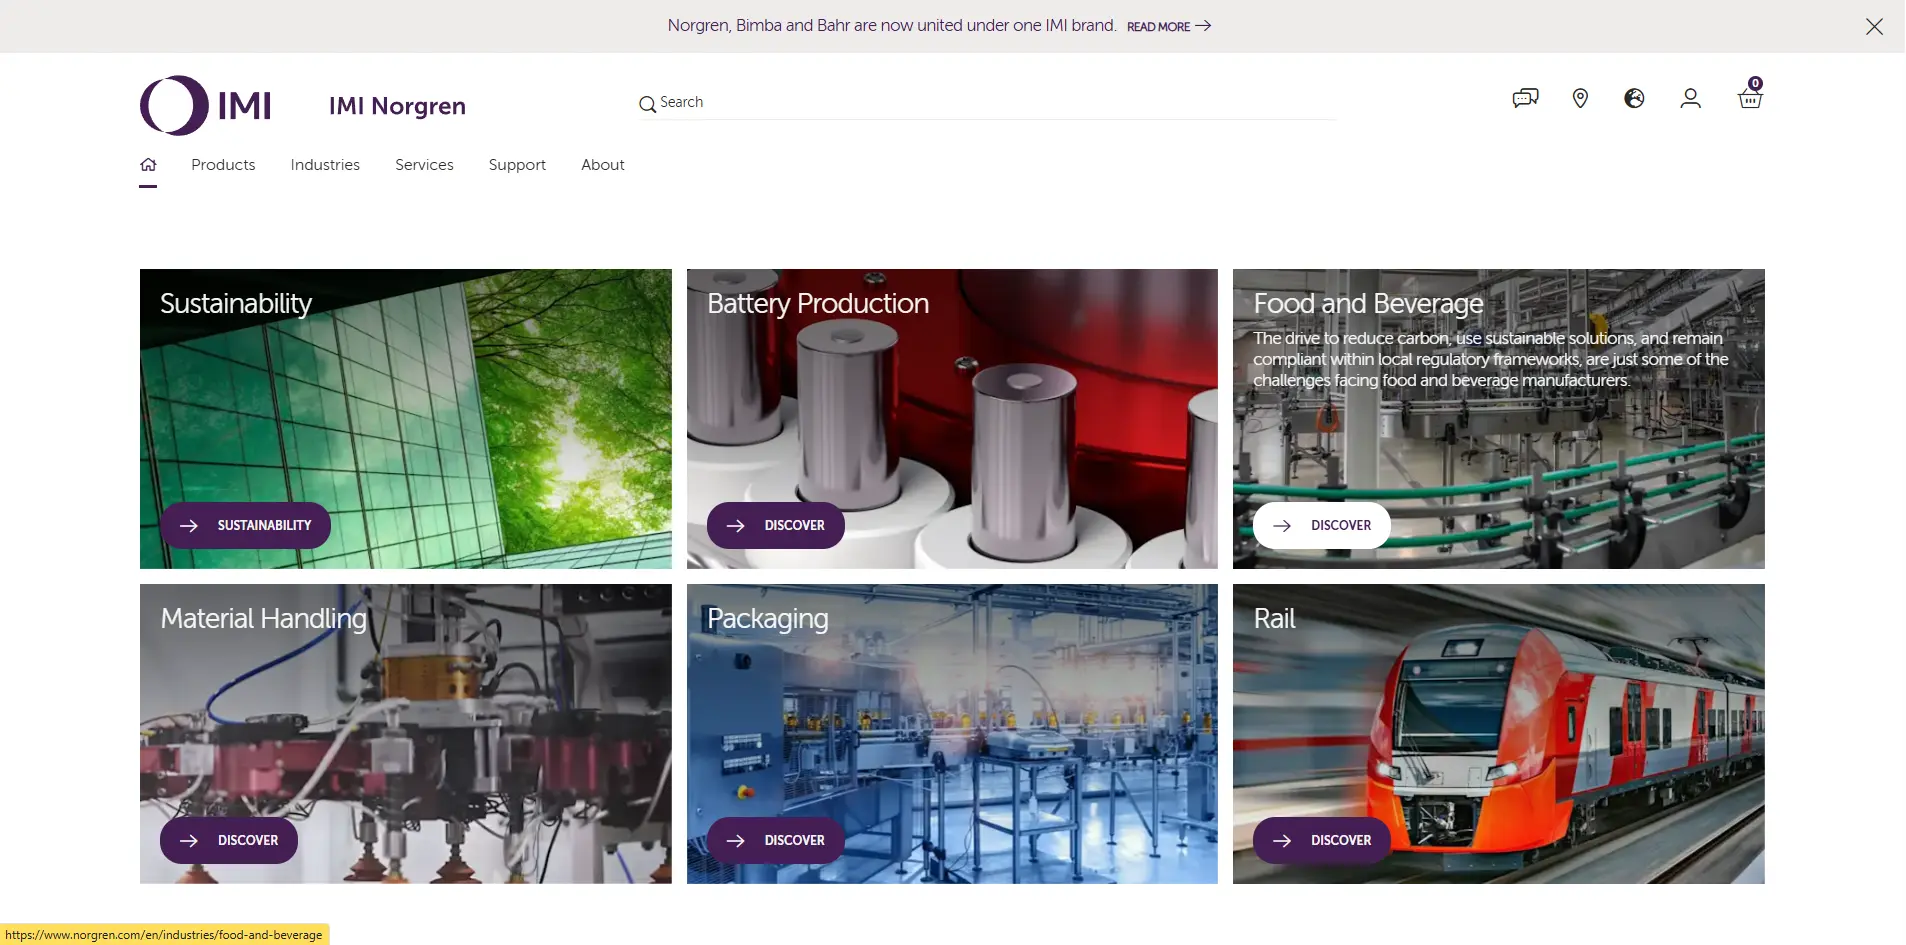Open the chat support icon
Viewport: 1906px width, 945px height.
point(1525,98)
